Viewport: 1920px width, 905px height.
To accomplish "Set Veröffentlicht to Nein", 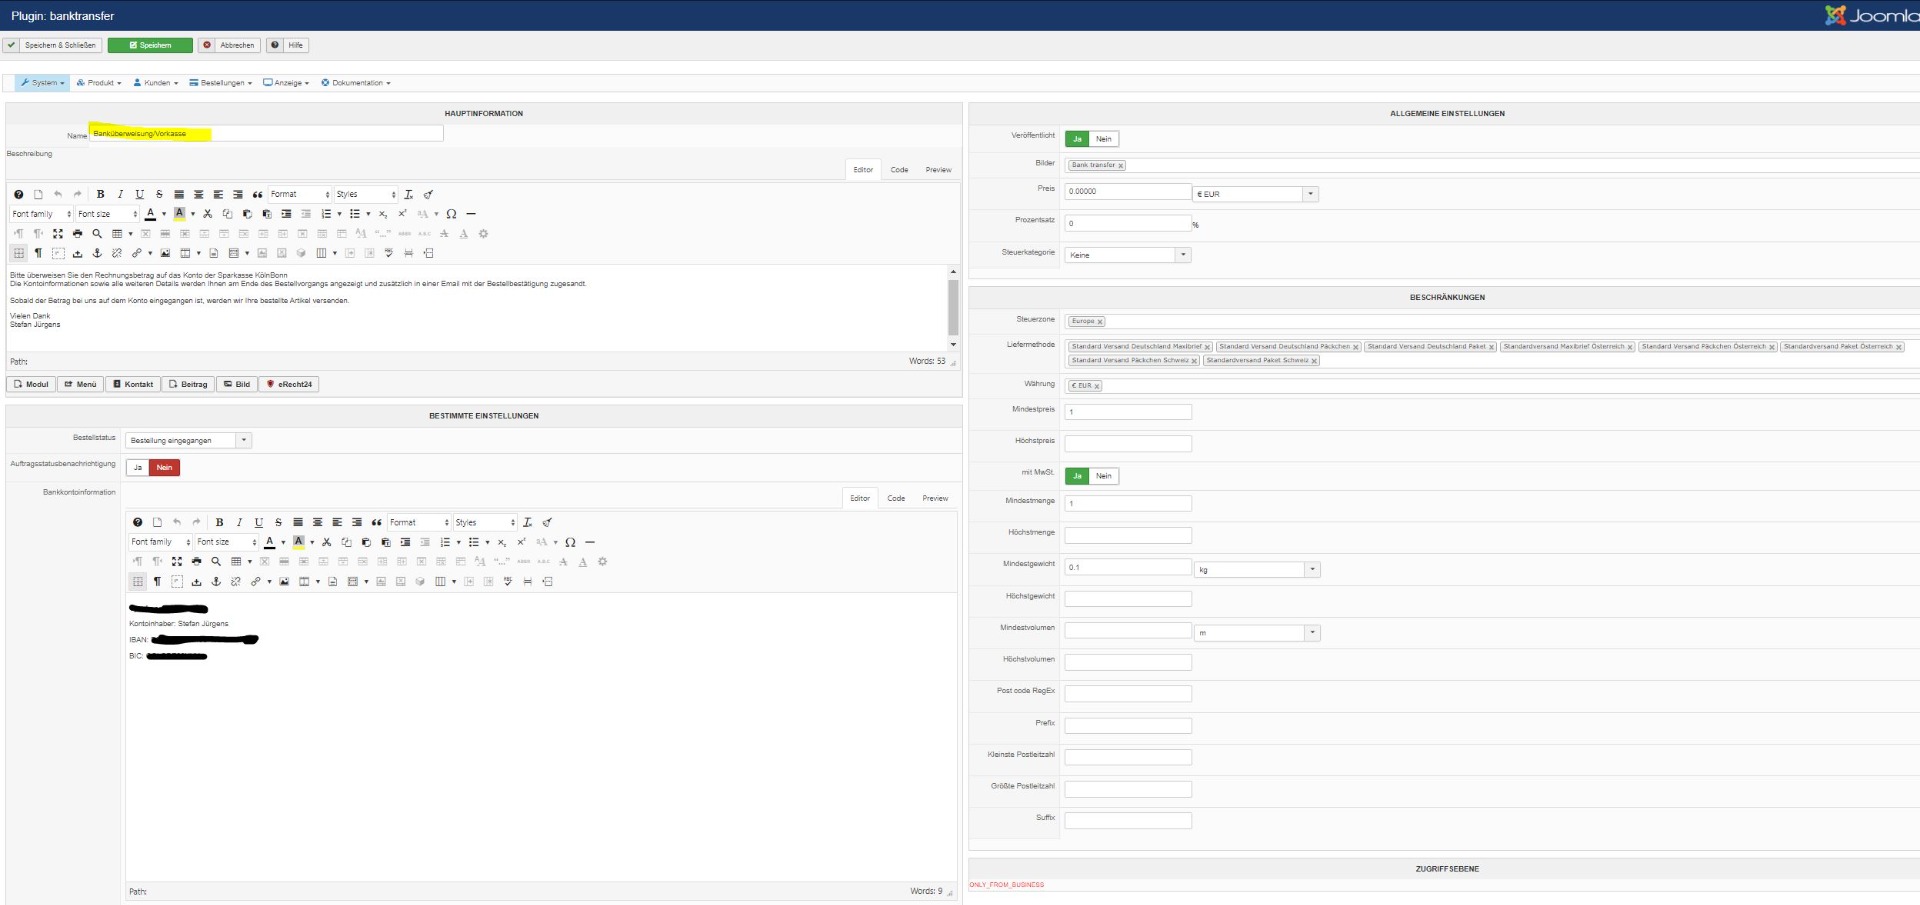I will pos(1104,139).
